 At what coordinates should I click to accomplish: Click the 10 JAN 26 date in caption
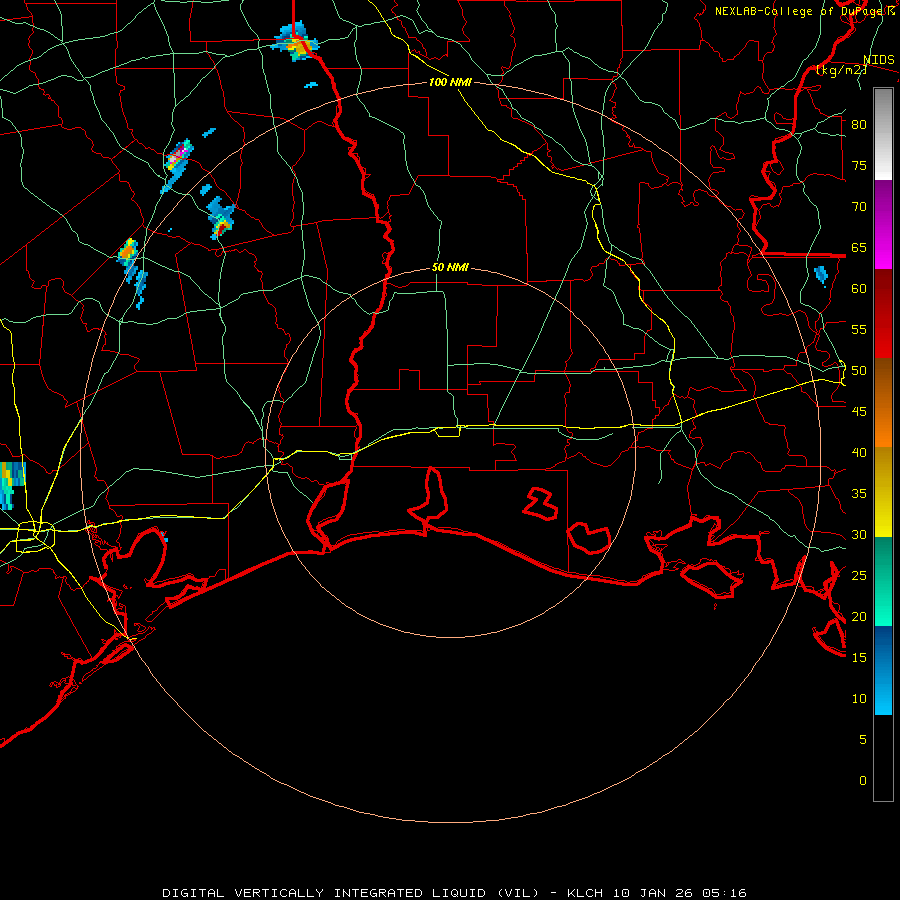point(652,893)
